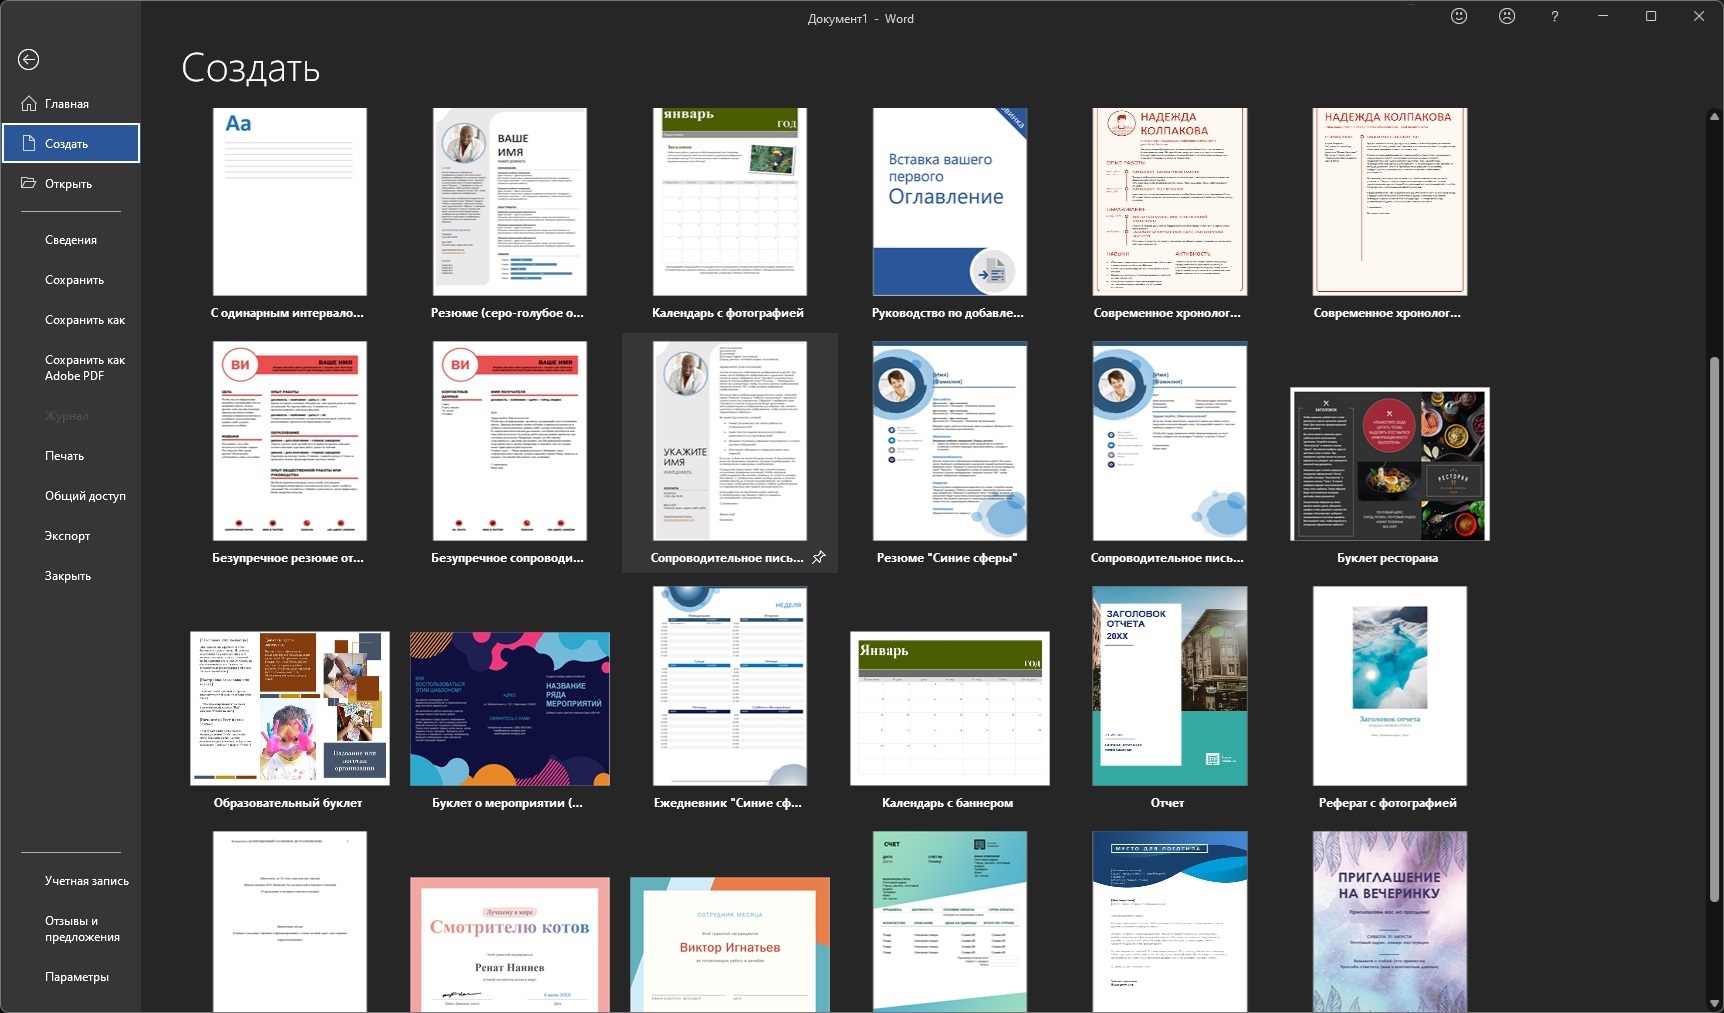
Task: Open the СЧЕТ invoice template with teal gradient
Action: click(949, 922)
